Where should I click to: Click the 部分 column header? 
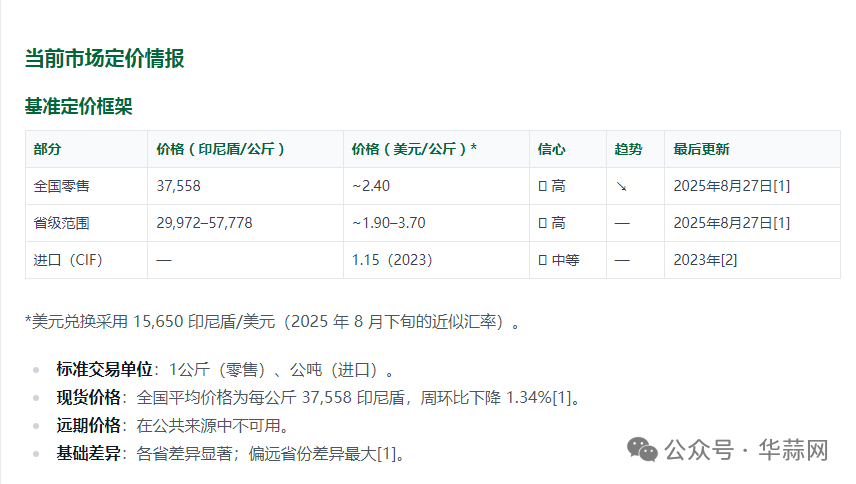click(x=47, y=149)
